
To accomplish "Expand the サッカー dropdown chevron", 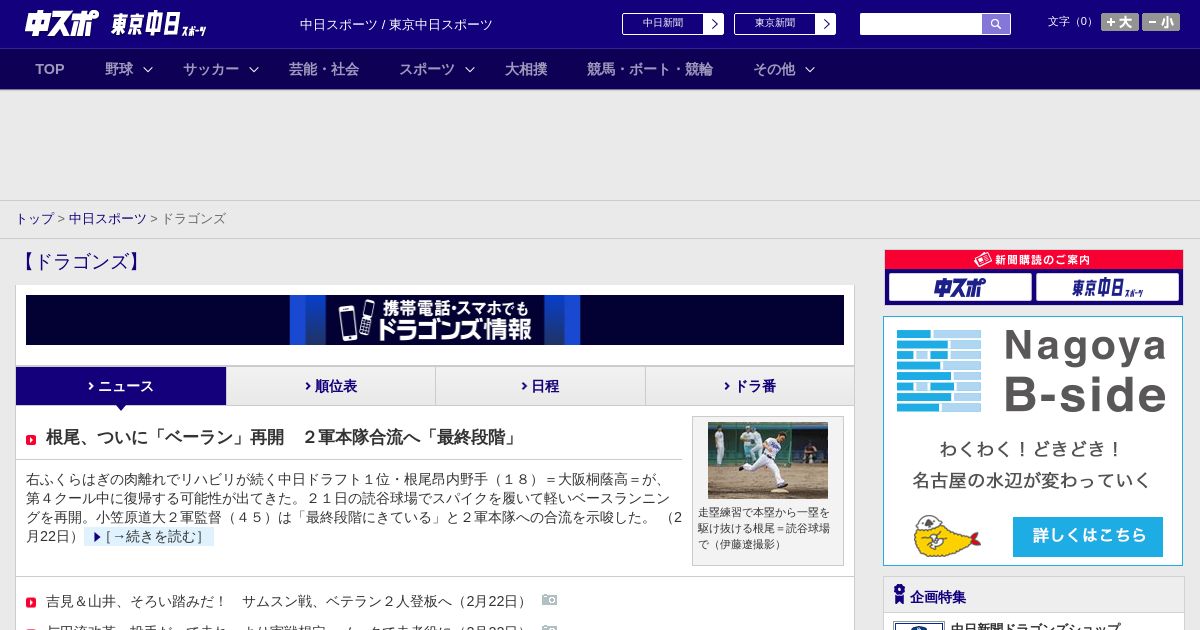I will pyautogui.click(x=254, y=69).
